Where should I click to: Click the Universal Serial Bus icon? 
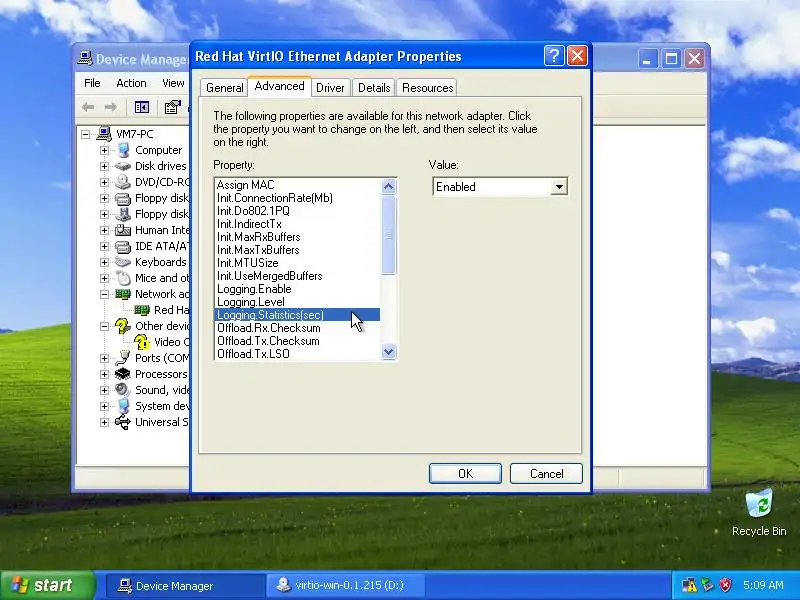(x=123, y=422)
